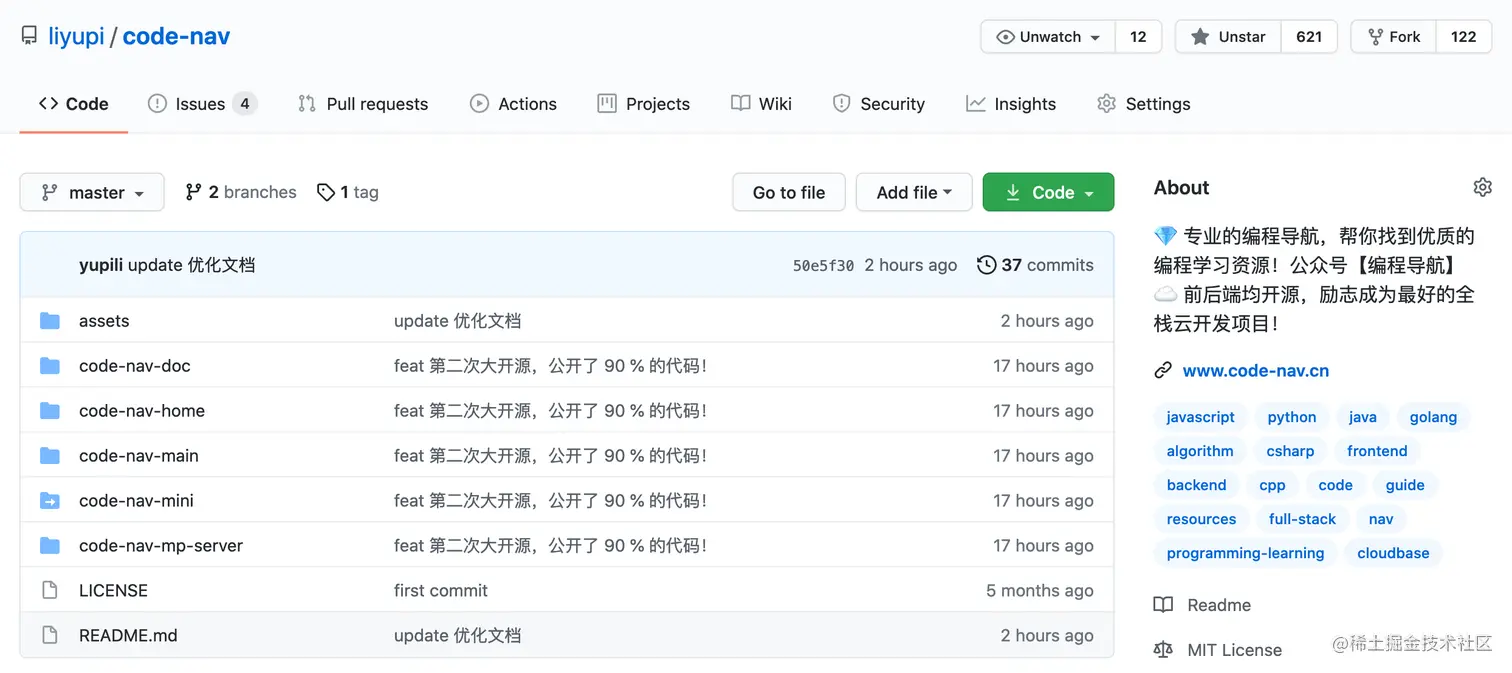Image resolution: width=1512 pixels, height=673 pixels.
Task: Open the first commit message link
Action: tap(441, 591)
